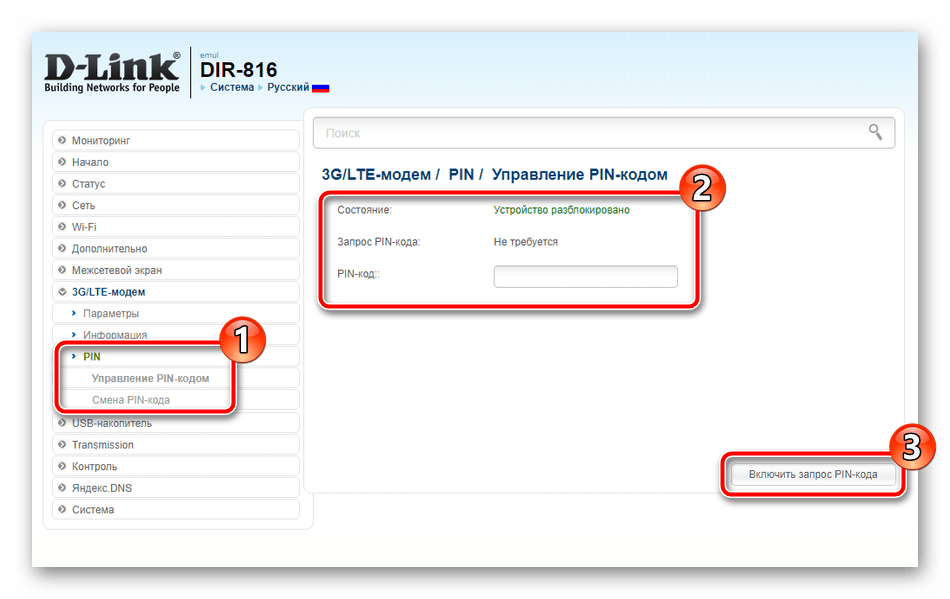Click 3G/LTE-модем in page breadcrumb
This screenshot has height=599, width=950.
[x=376, y=174]
